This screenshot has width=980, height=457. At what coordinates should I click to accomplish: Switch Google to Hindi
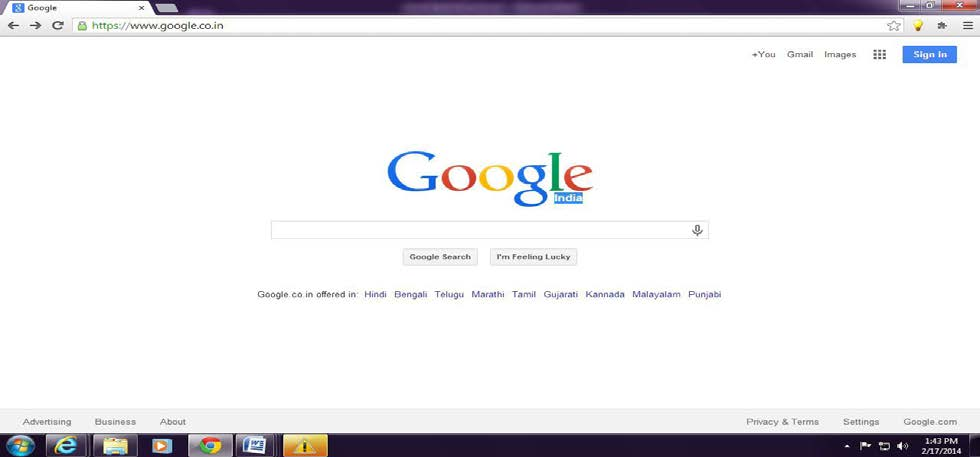(x=375, y=294)
